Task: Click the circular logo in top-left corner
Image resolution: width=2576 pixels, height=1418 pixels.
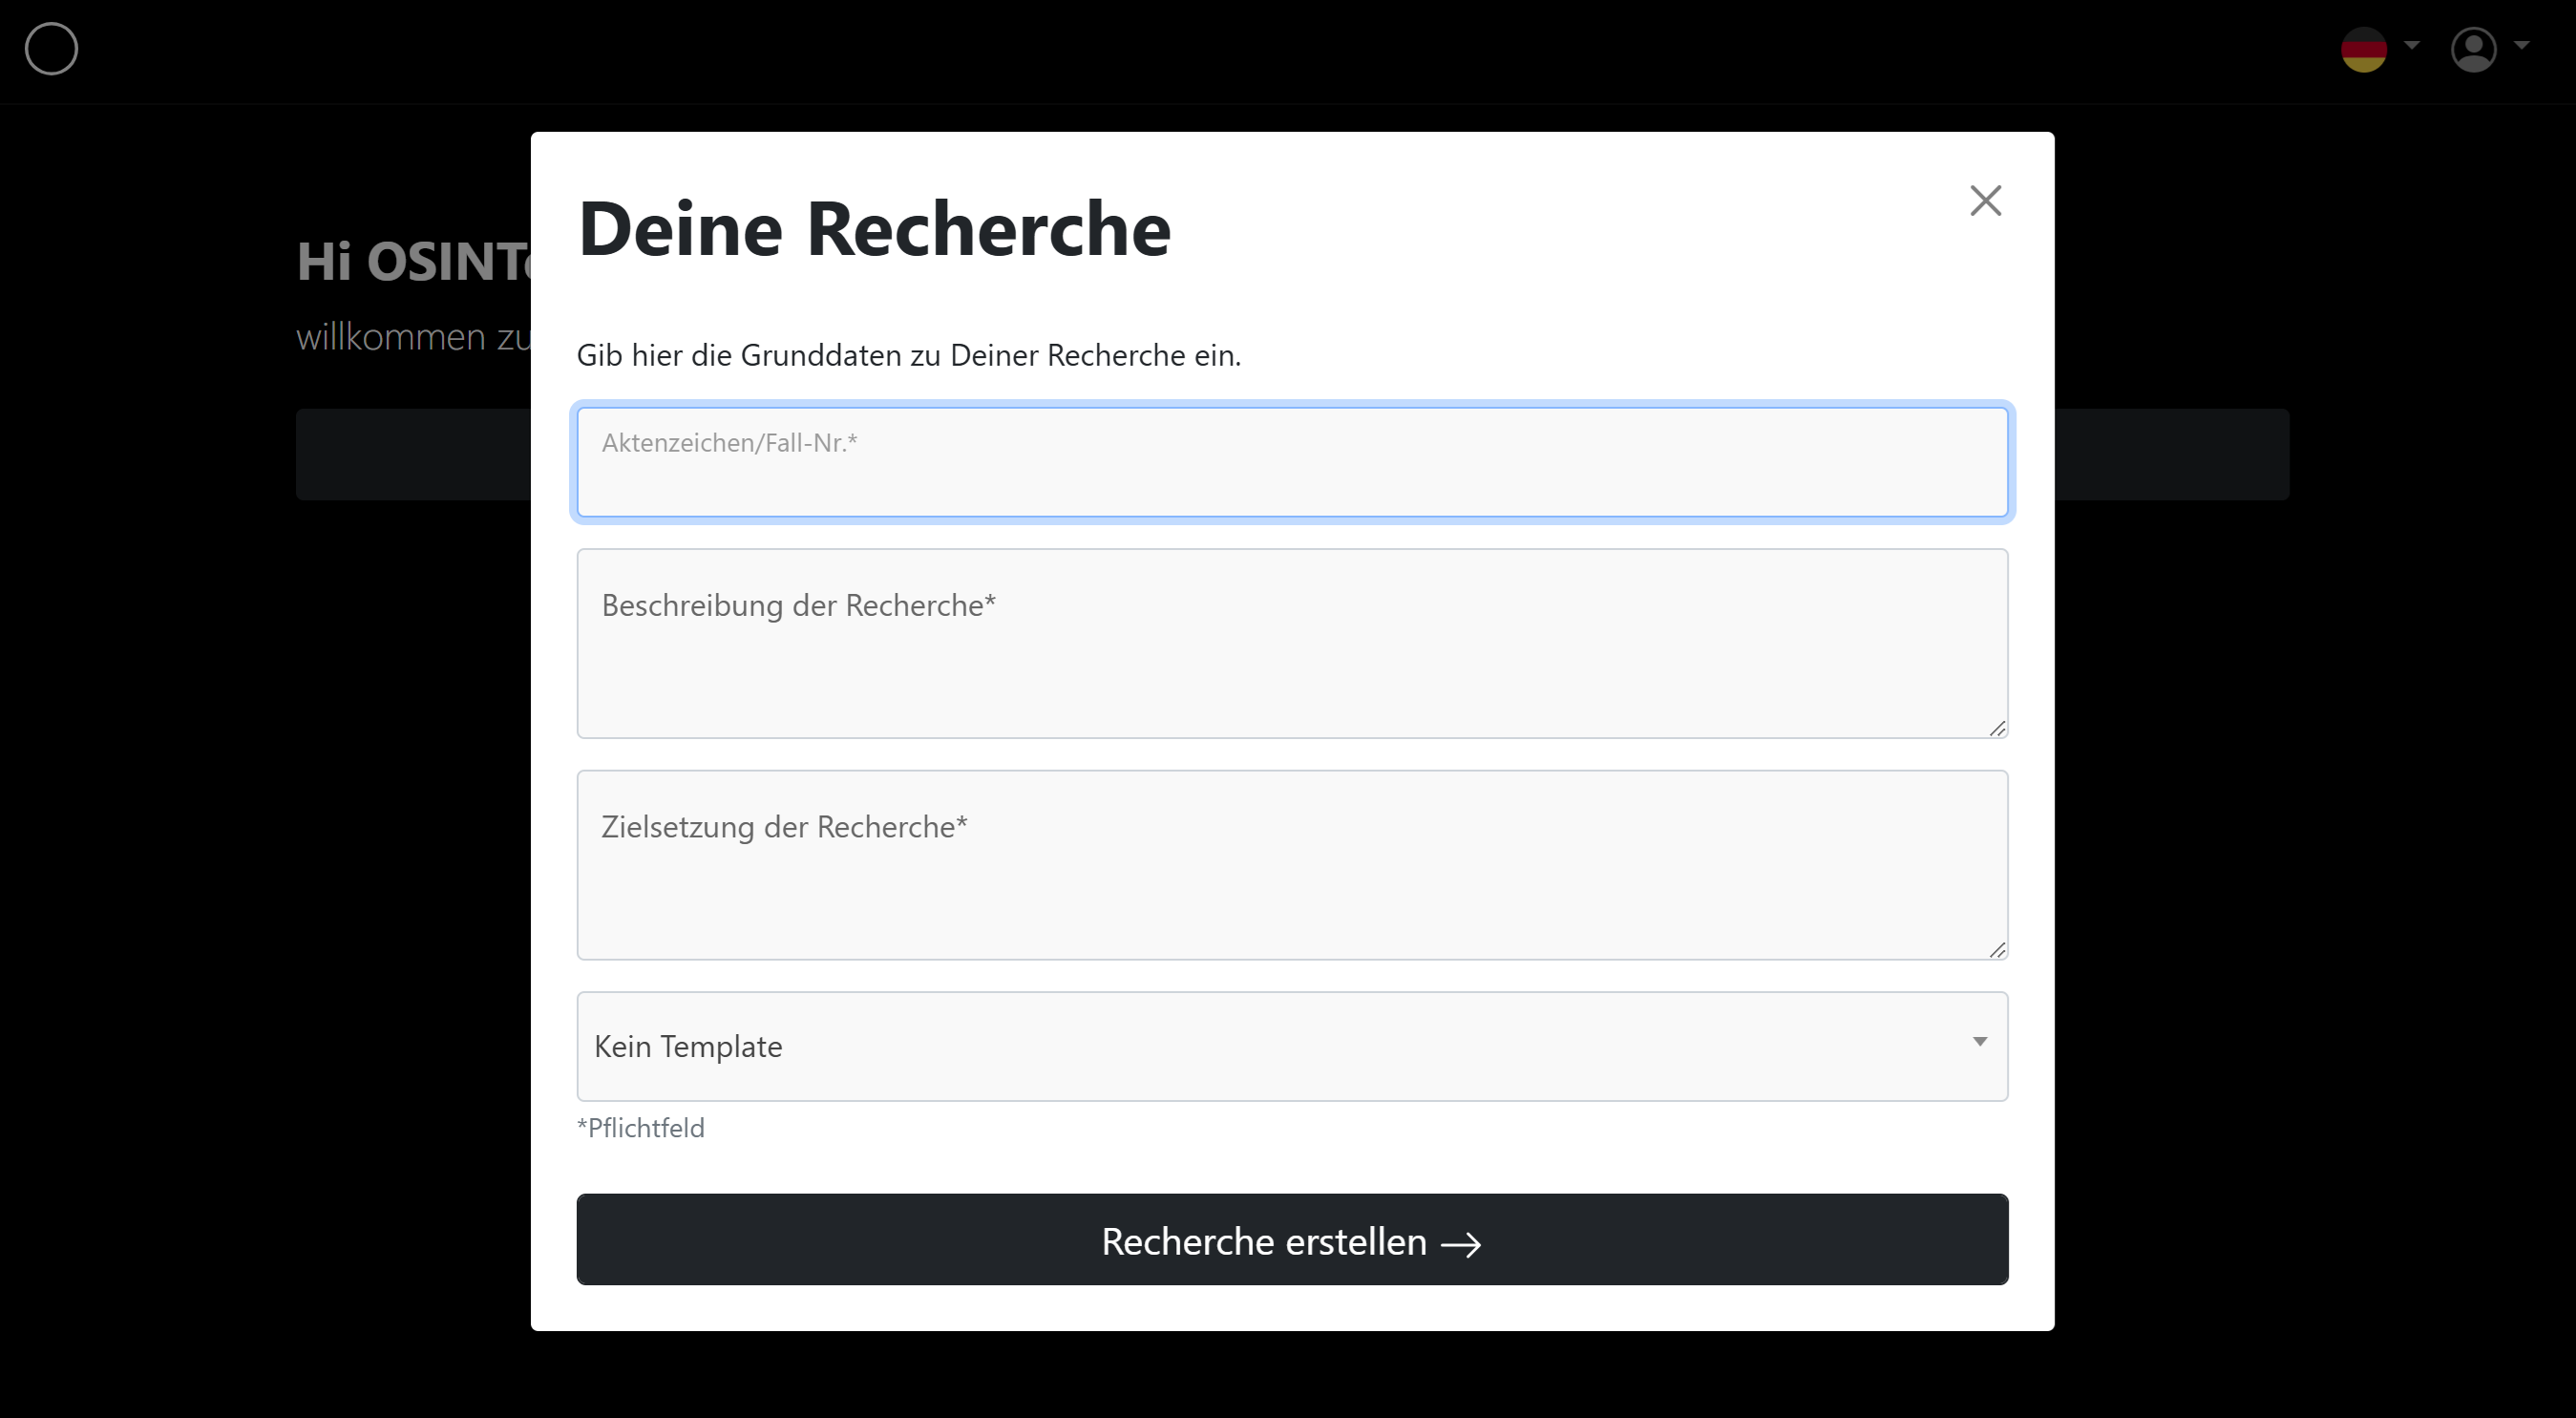Action: pyautogui.click(x=51, y=49)
